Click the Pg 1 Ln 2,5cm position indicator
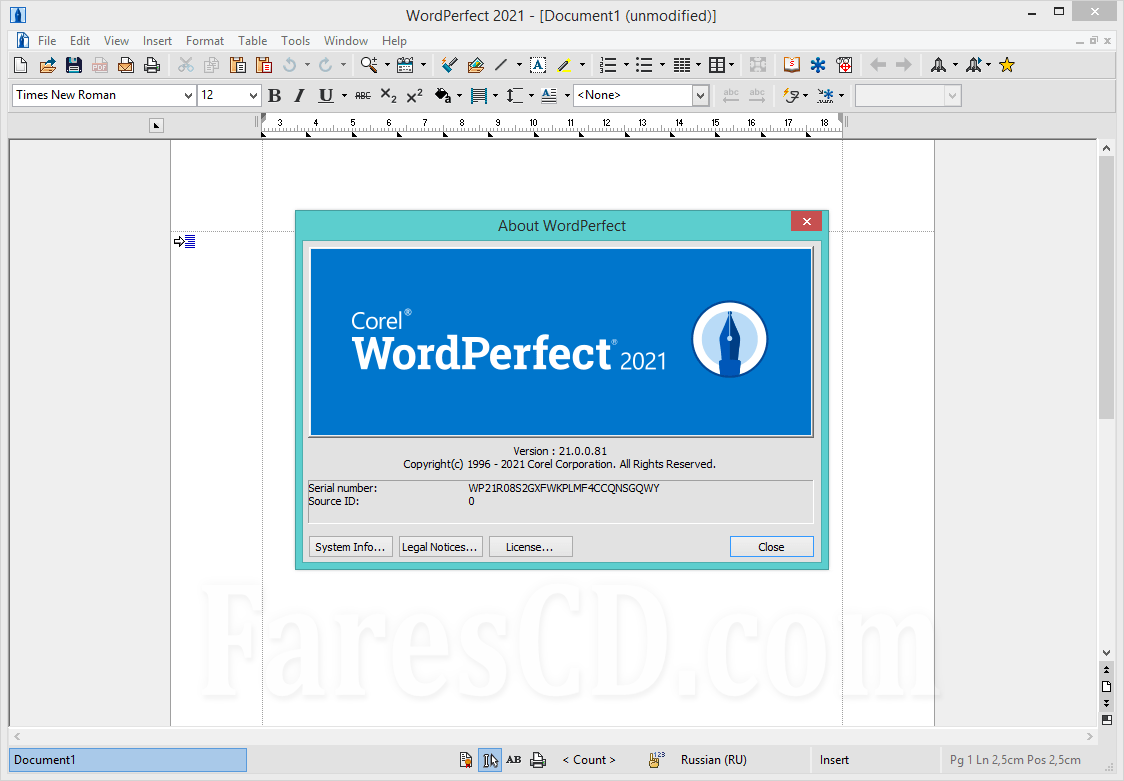1124x781 pixels. (x=1015, y=760)
